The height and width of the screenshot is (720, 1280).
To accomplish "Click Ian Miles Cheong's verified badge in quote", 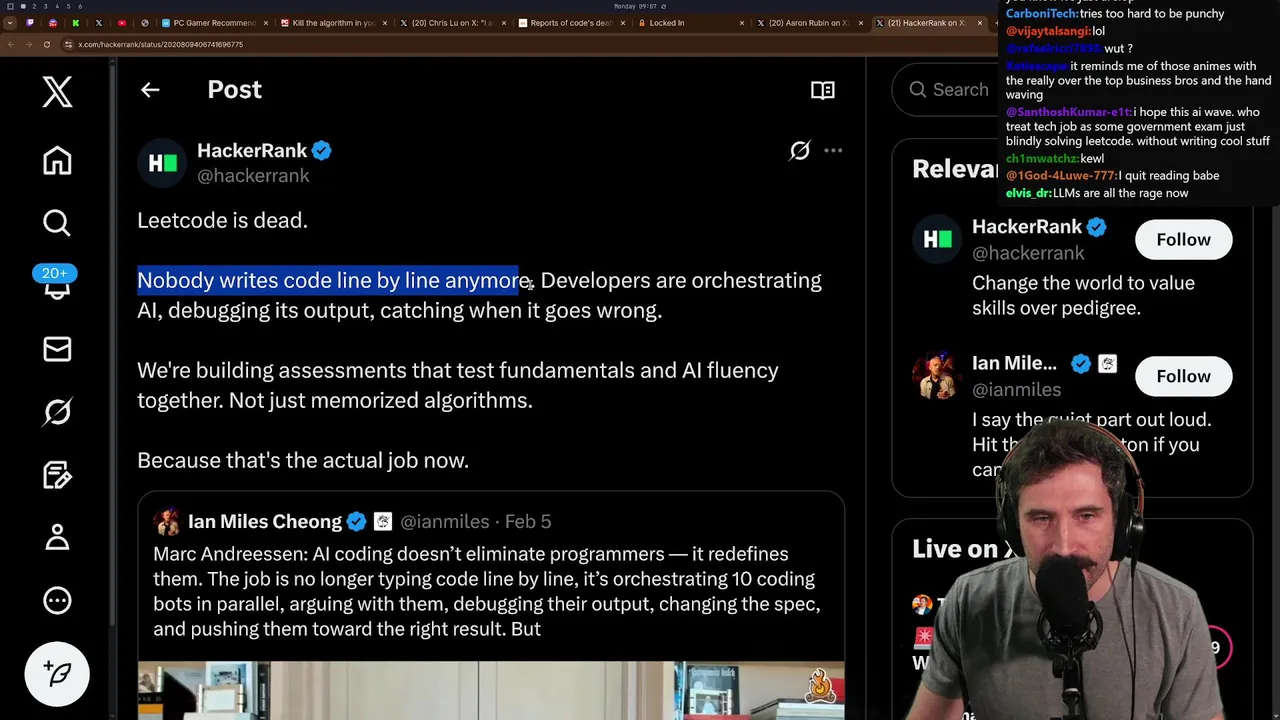I will [x=356, y=522].
